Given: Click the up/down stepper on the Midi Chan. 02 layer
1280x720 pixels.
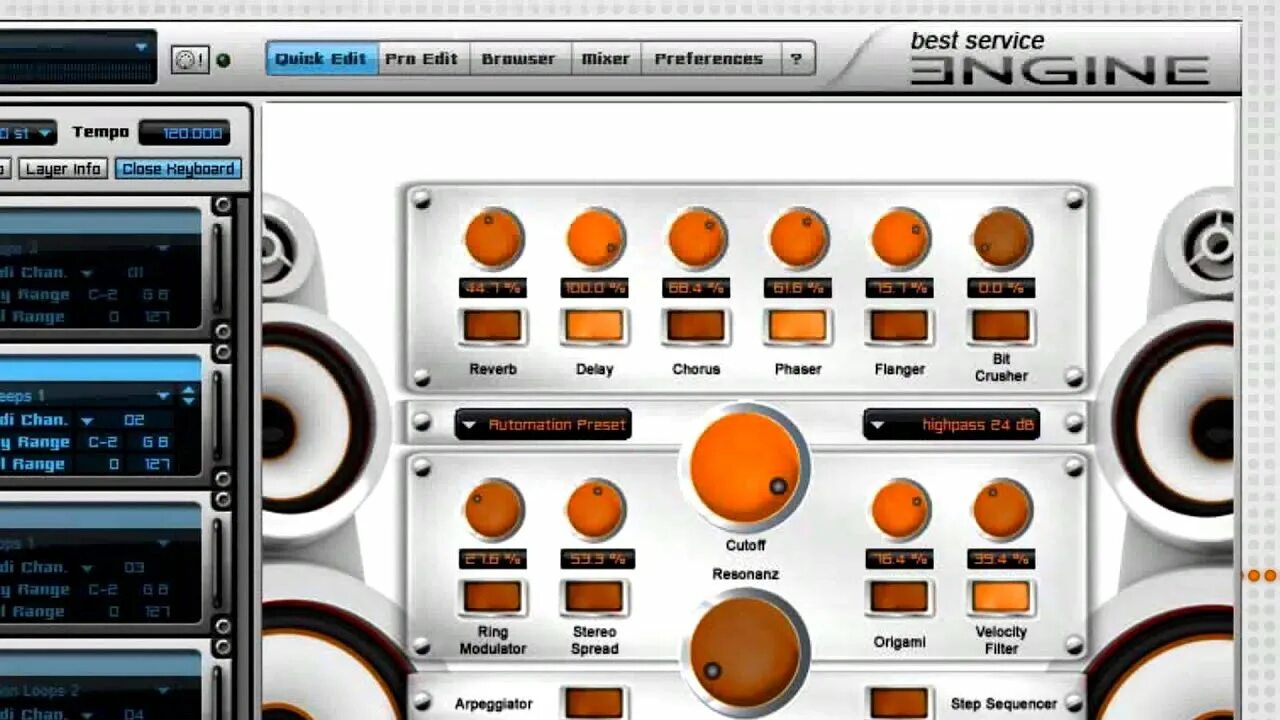Looking at the screenshot, I should click(x=189, y=396).
